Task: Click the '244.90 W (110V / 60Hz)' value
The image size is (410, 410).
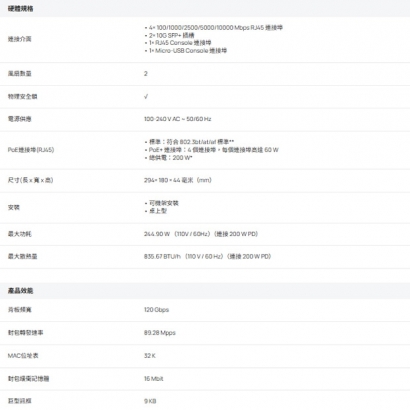Action: pyautogui.click(x=201, y=234)
